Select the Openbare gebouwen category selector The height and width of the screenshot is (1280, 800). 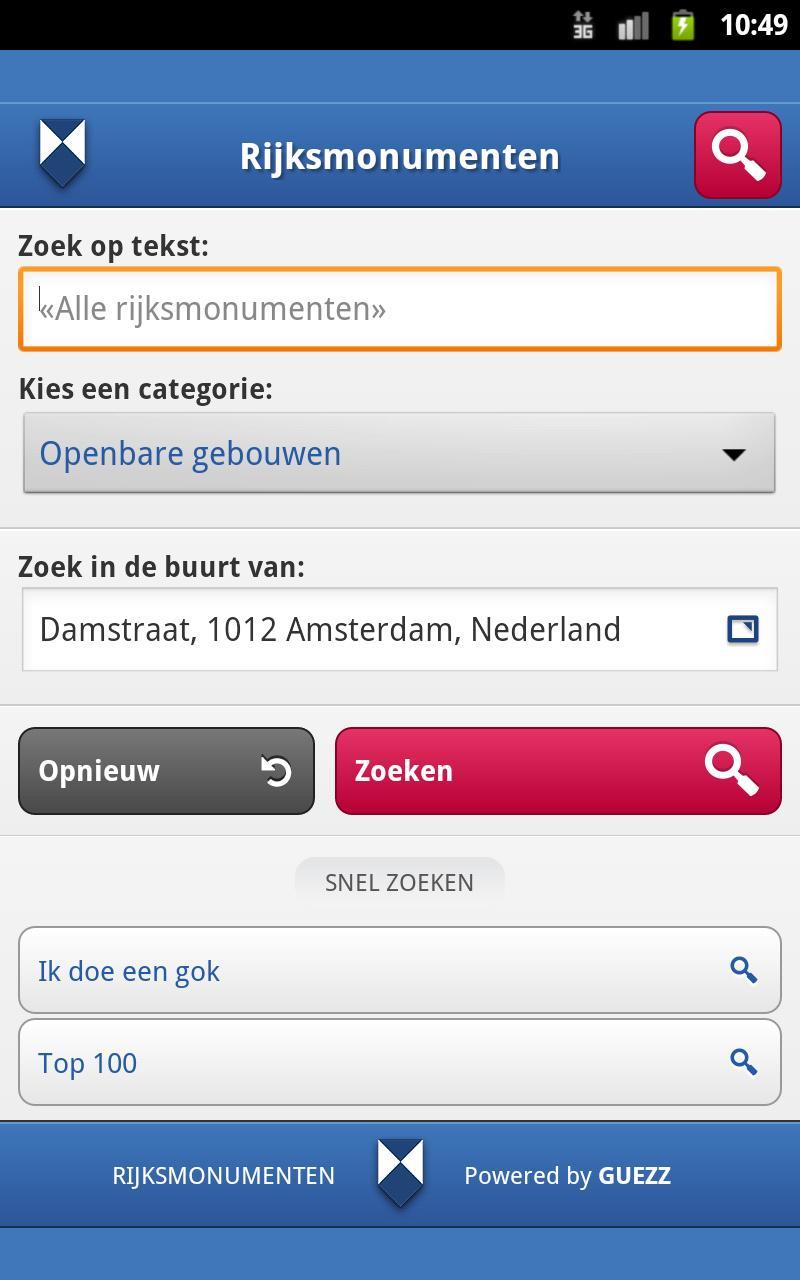coord(300,452)
